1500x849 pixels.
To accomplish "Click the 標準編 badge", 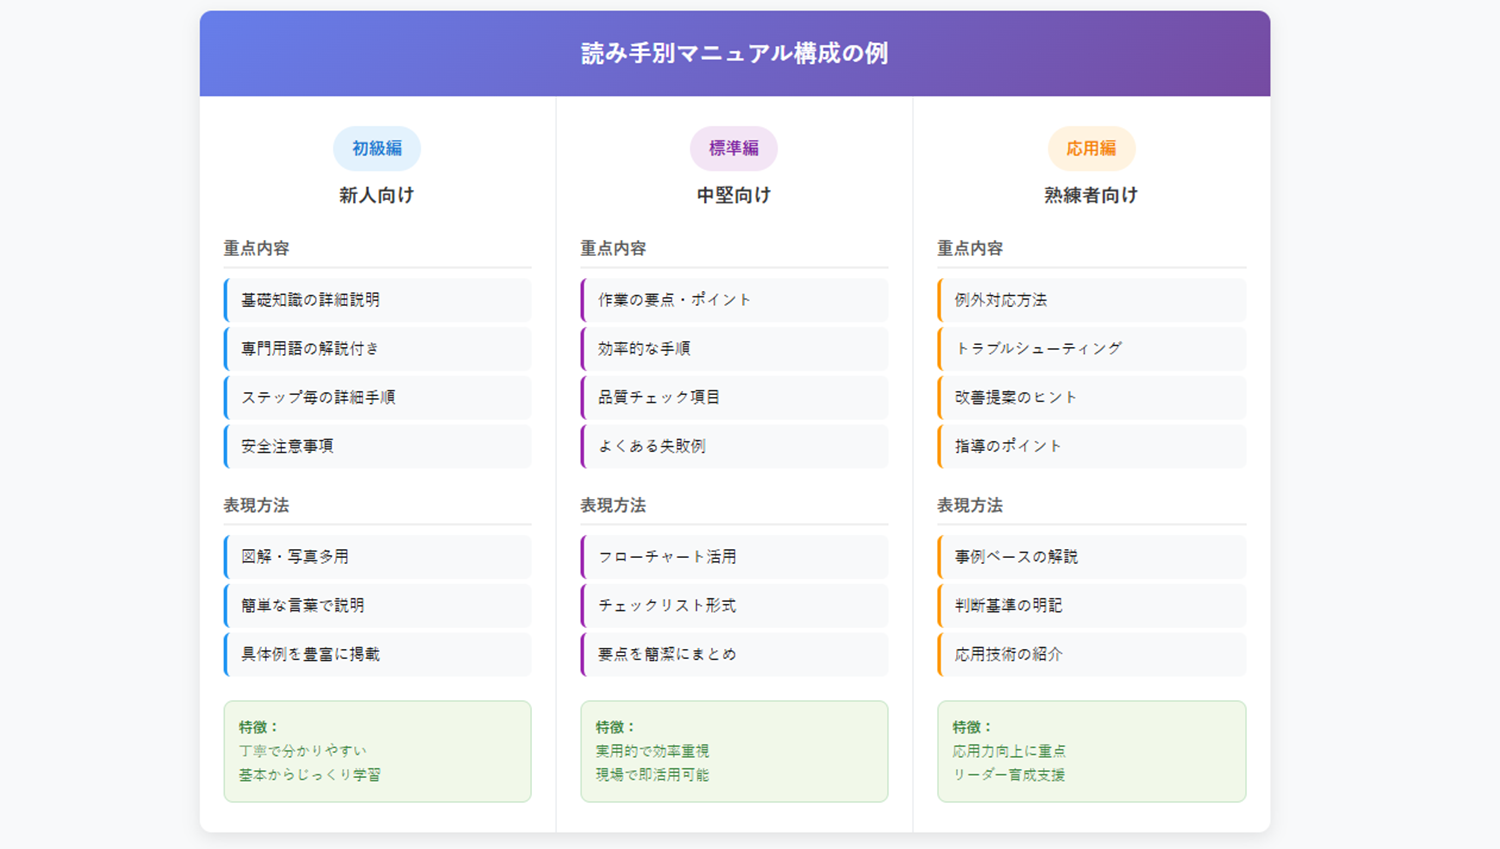I will tap(734, 149).
